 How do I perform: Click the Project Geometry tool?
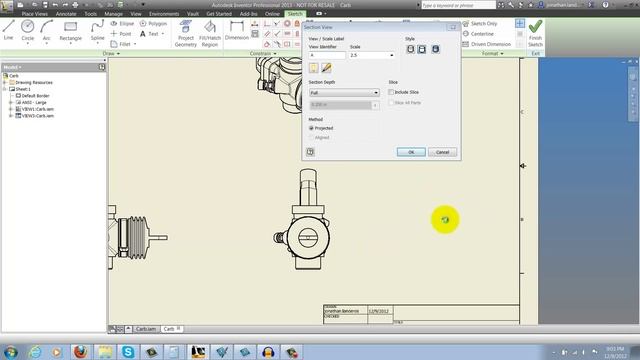click(186, 33)
